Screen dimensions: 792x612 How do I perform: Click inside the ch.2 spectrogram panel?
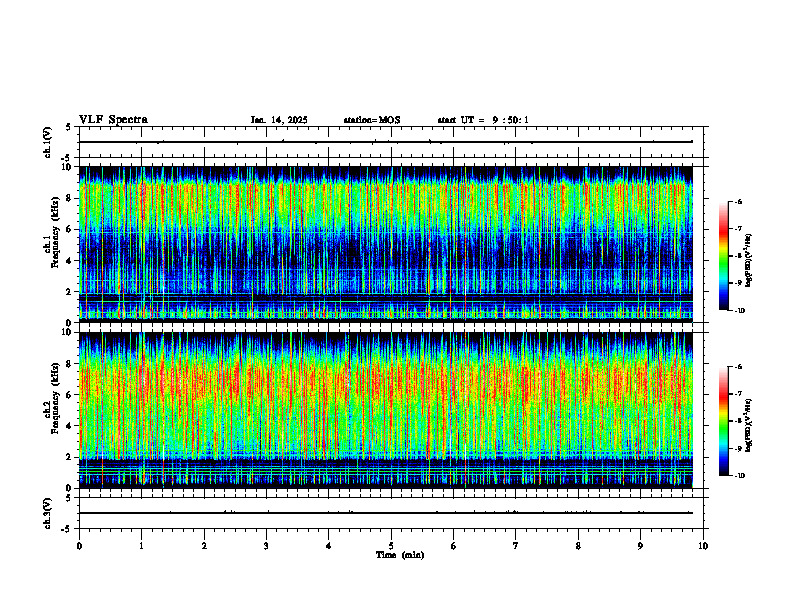[x=386, y=410]
